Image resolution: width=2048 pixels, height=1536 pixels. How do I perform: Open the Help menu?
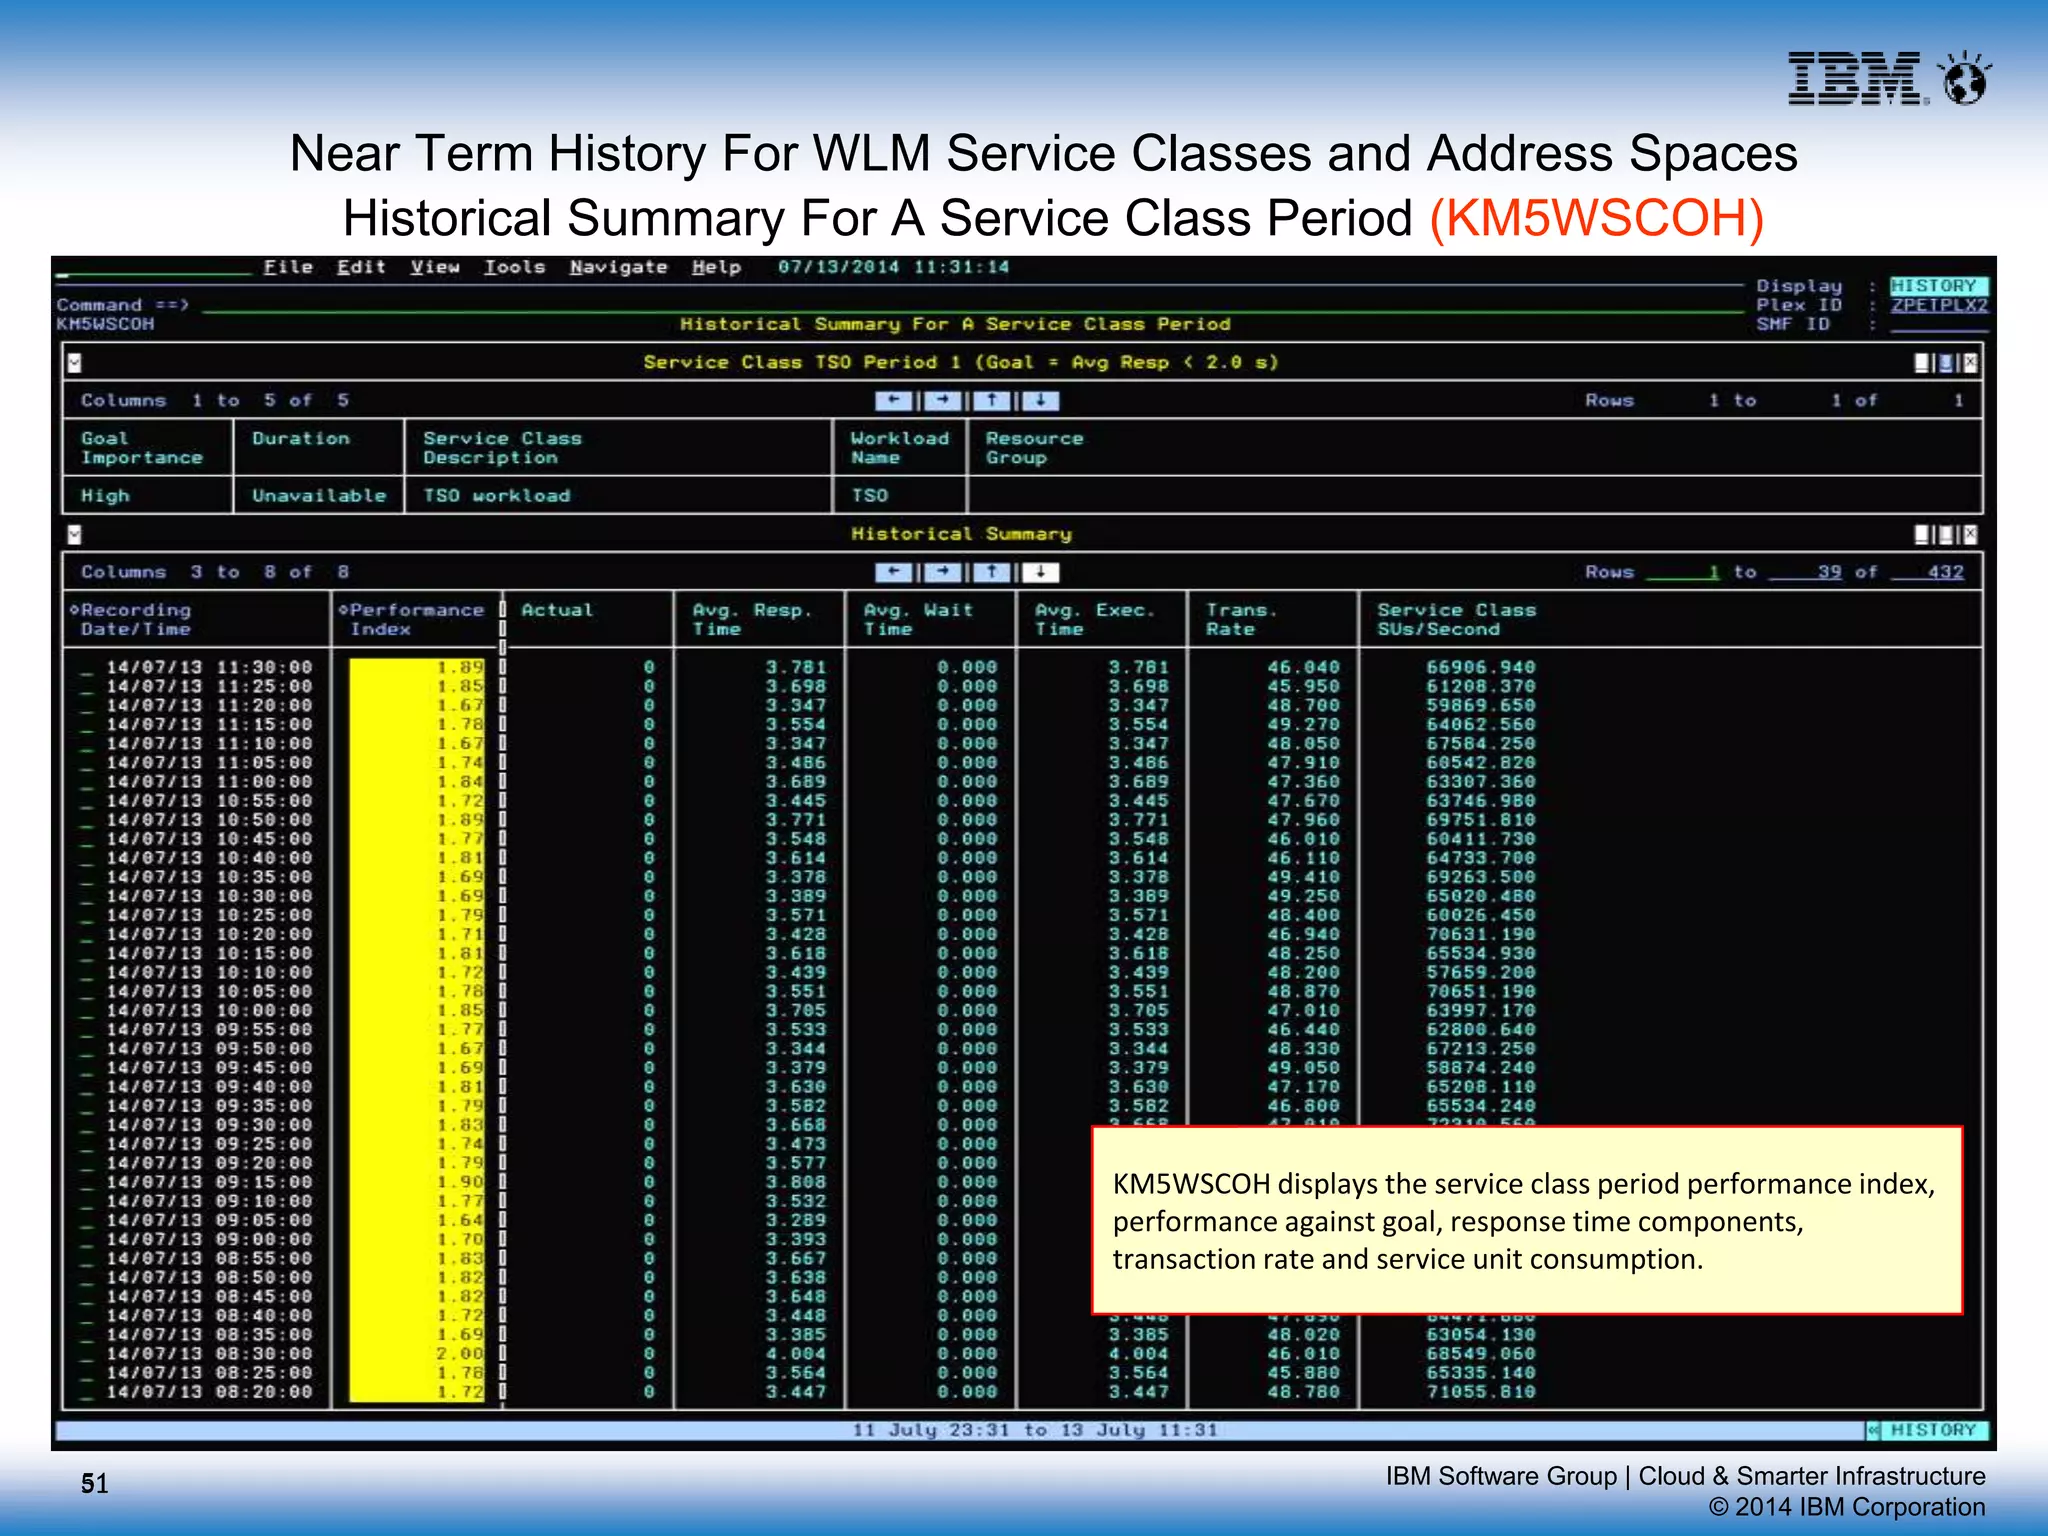[717, 267]
